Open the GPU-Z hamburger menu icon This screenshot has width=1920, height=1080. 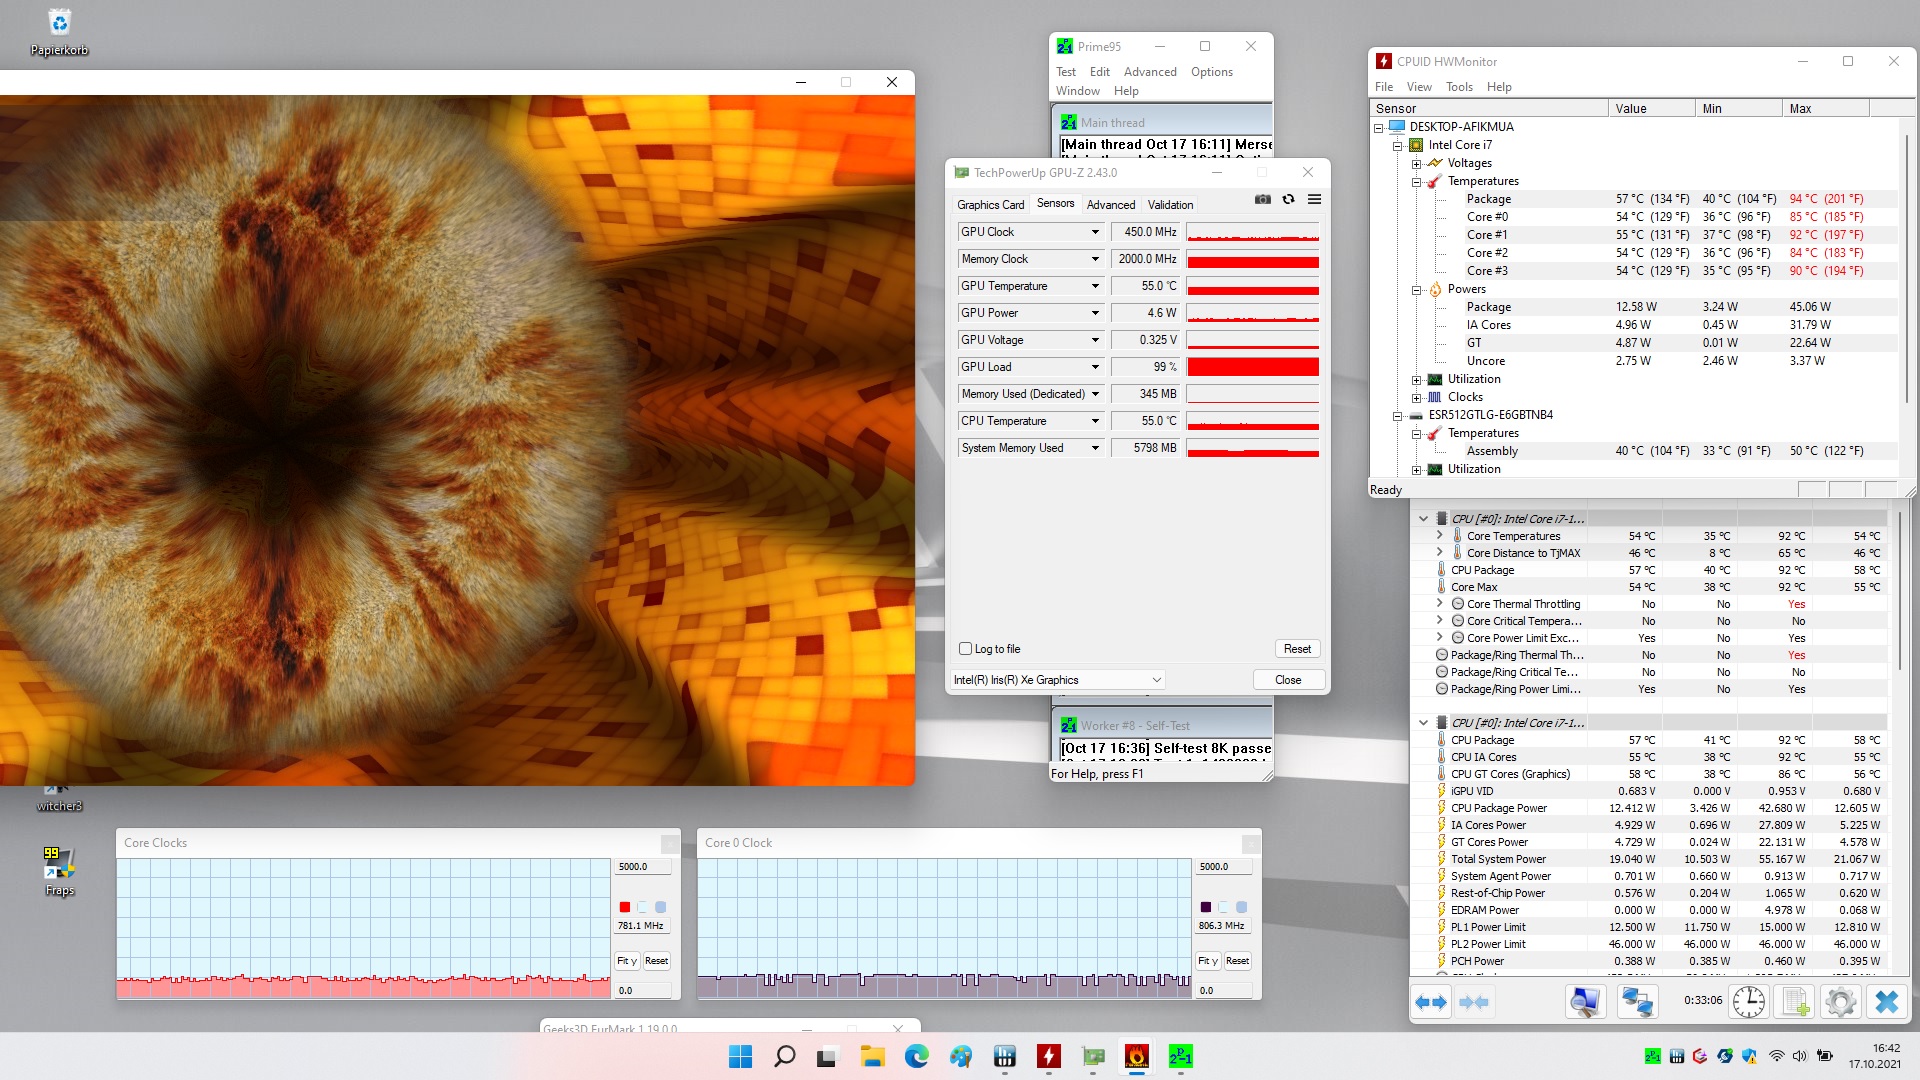[x=1314, y=200]
